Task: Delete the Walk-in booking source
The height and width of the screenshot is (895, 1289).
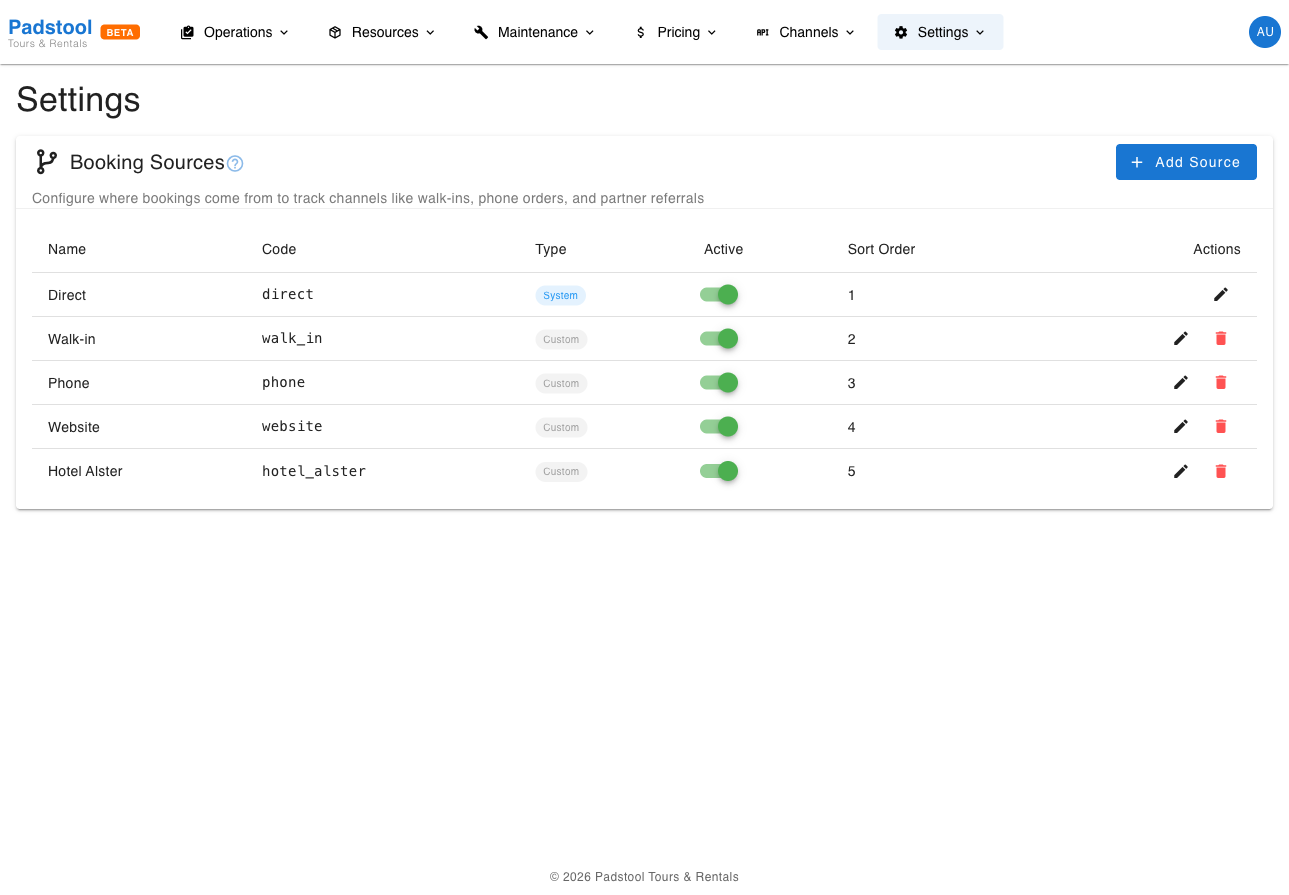Action: tap(1220, 339)
